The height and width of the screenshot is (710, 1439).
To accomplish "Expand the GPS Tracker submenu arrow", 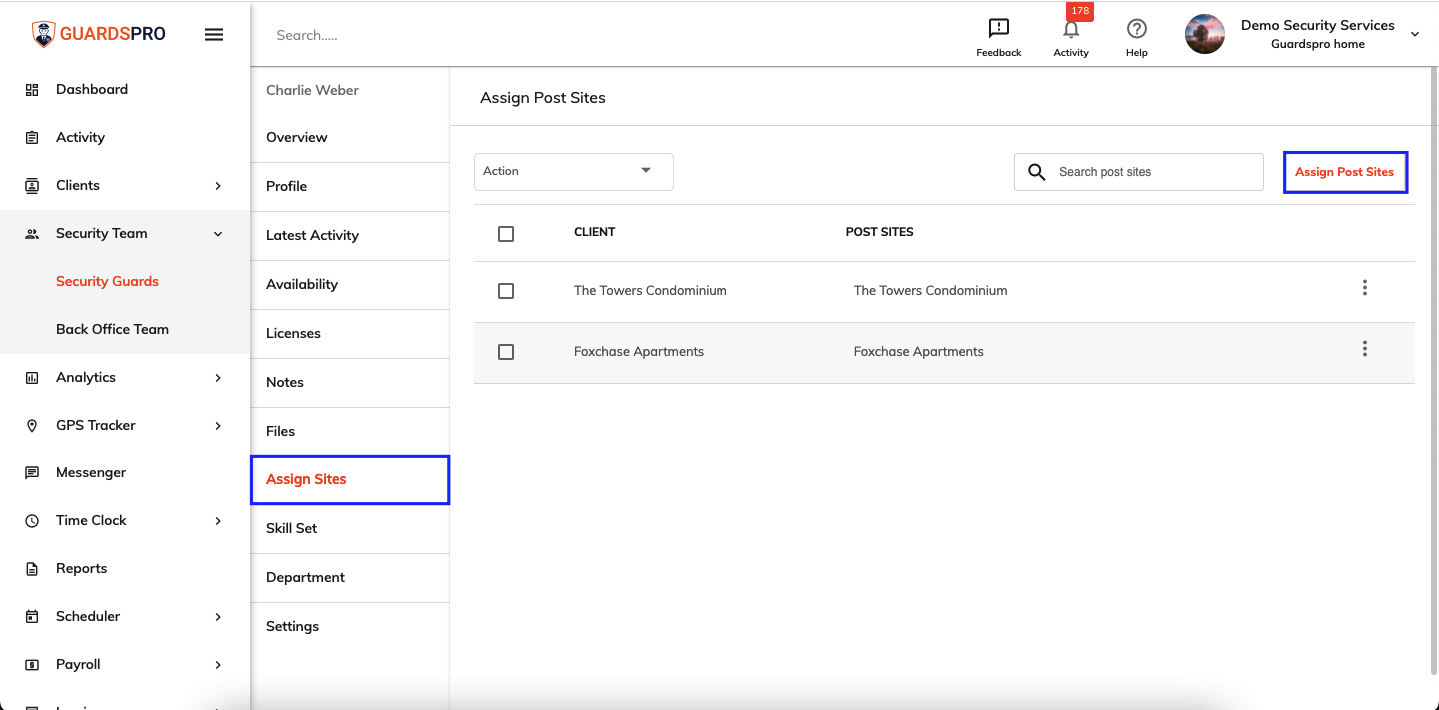I will 218,426.
